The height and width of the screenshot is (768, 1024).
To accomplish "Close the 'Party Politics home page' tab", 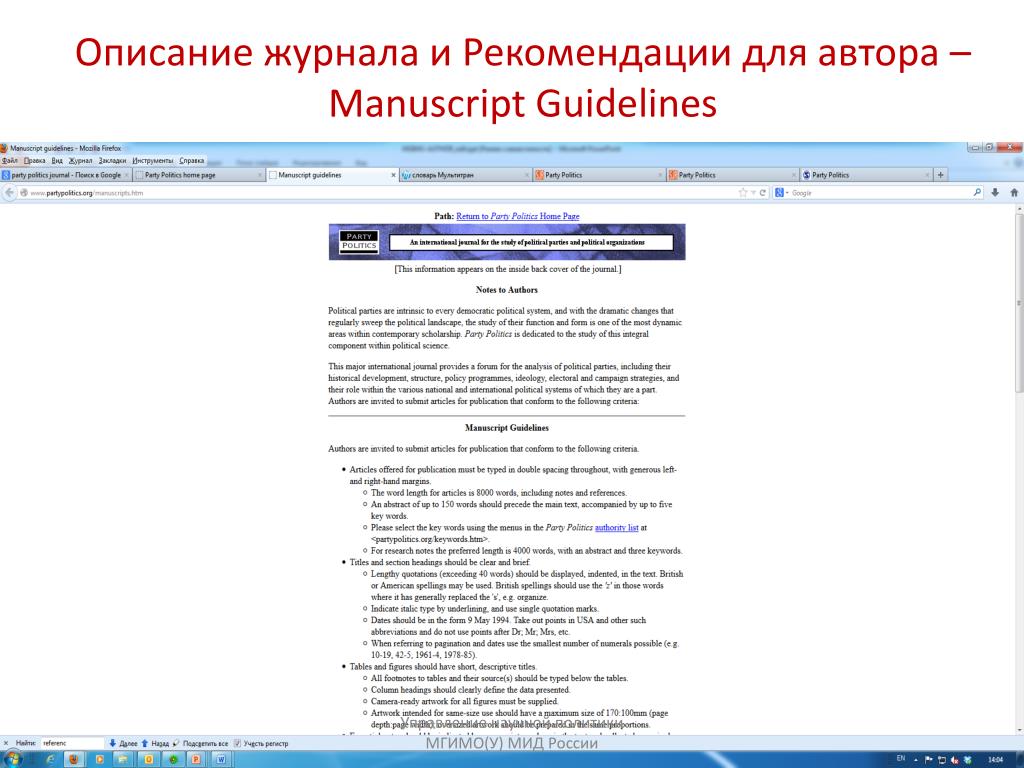I will [x=260, y=175].
